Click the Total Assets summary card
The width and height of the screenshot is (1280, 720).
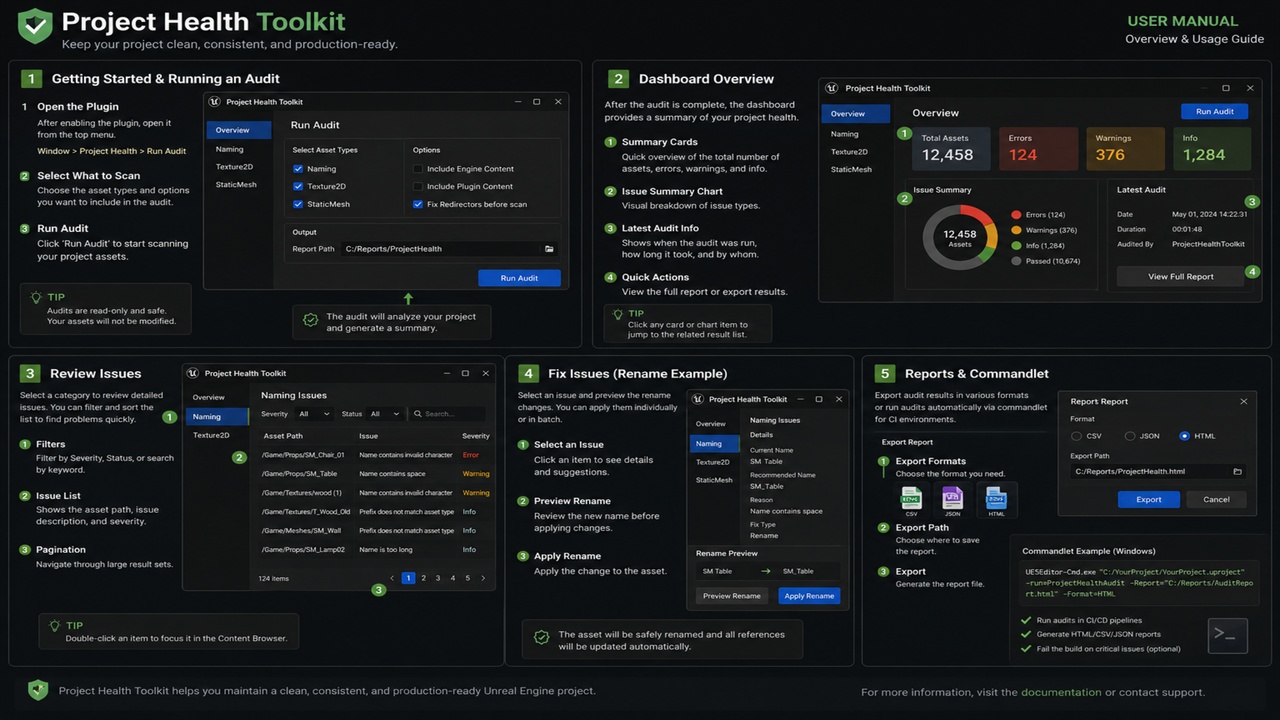click(x=950, y=148)
